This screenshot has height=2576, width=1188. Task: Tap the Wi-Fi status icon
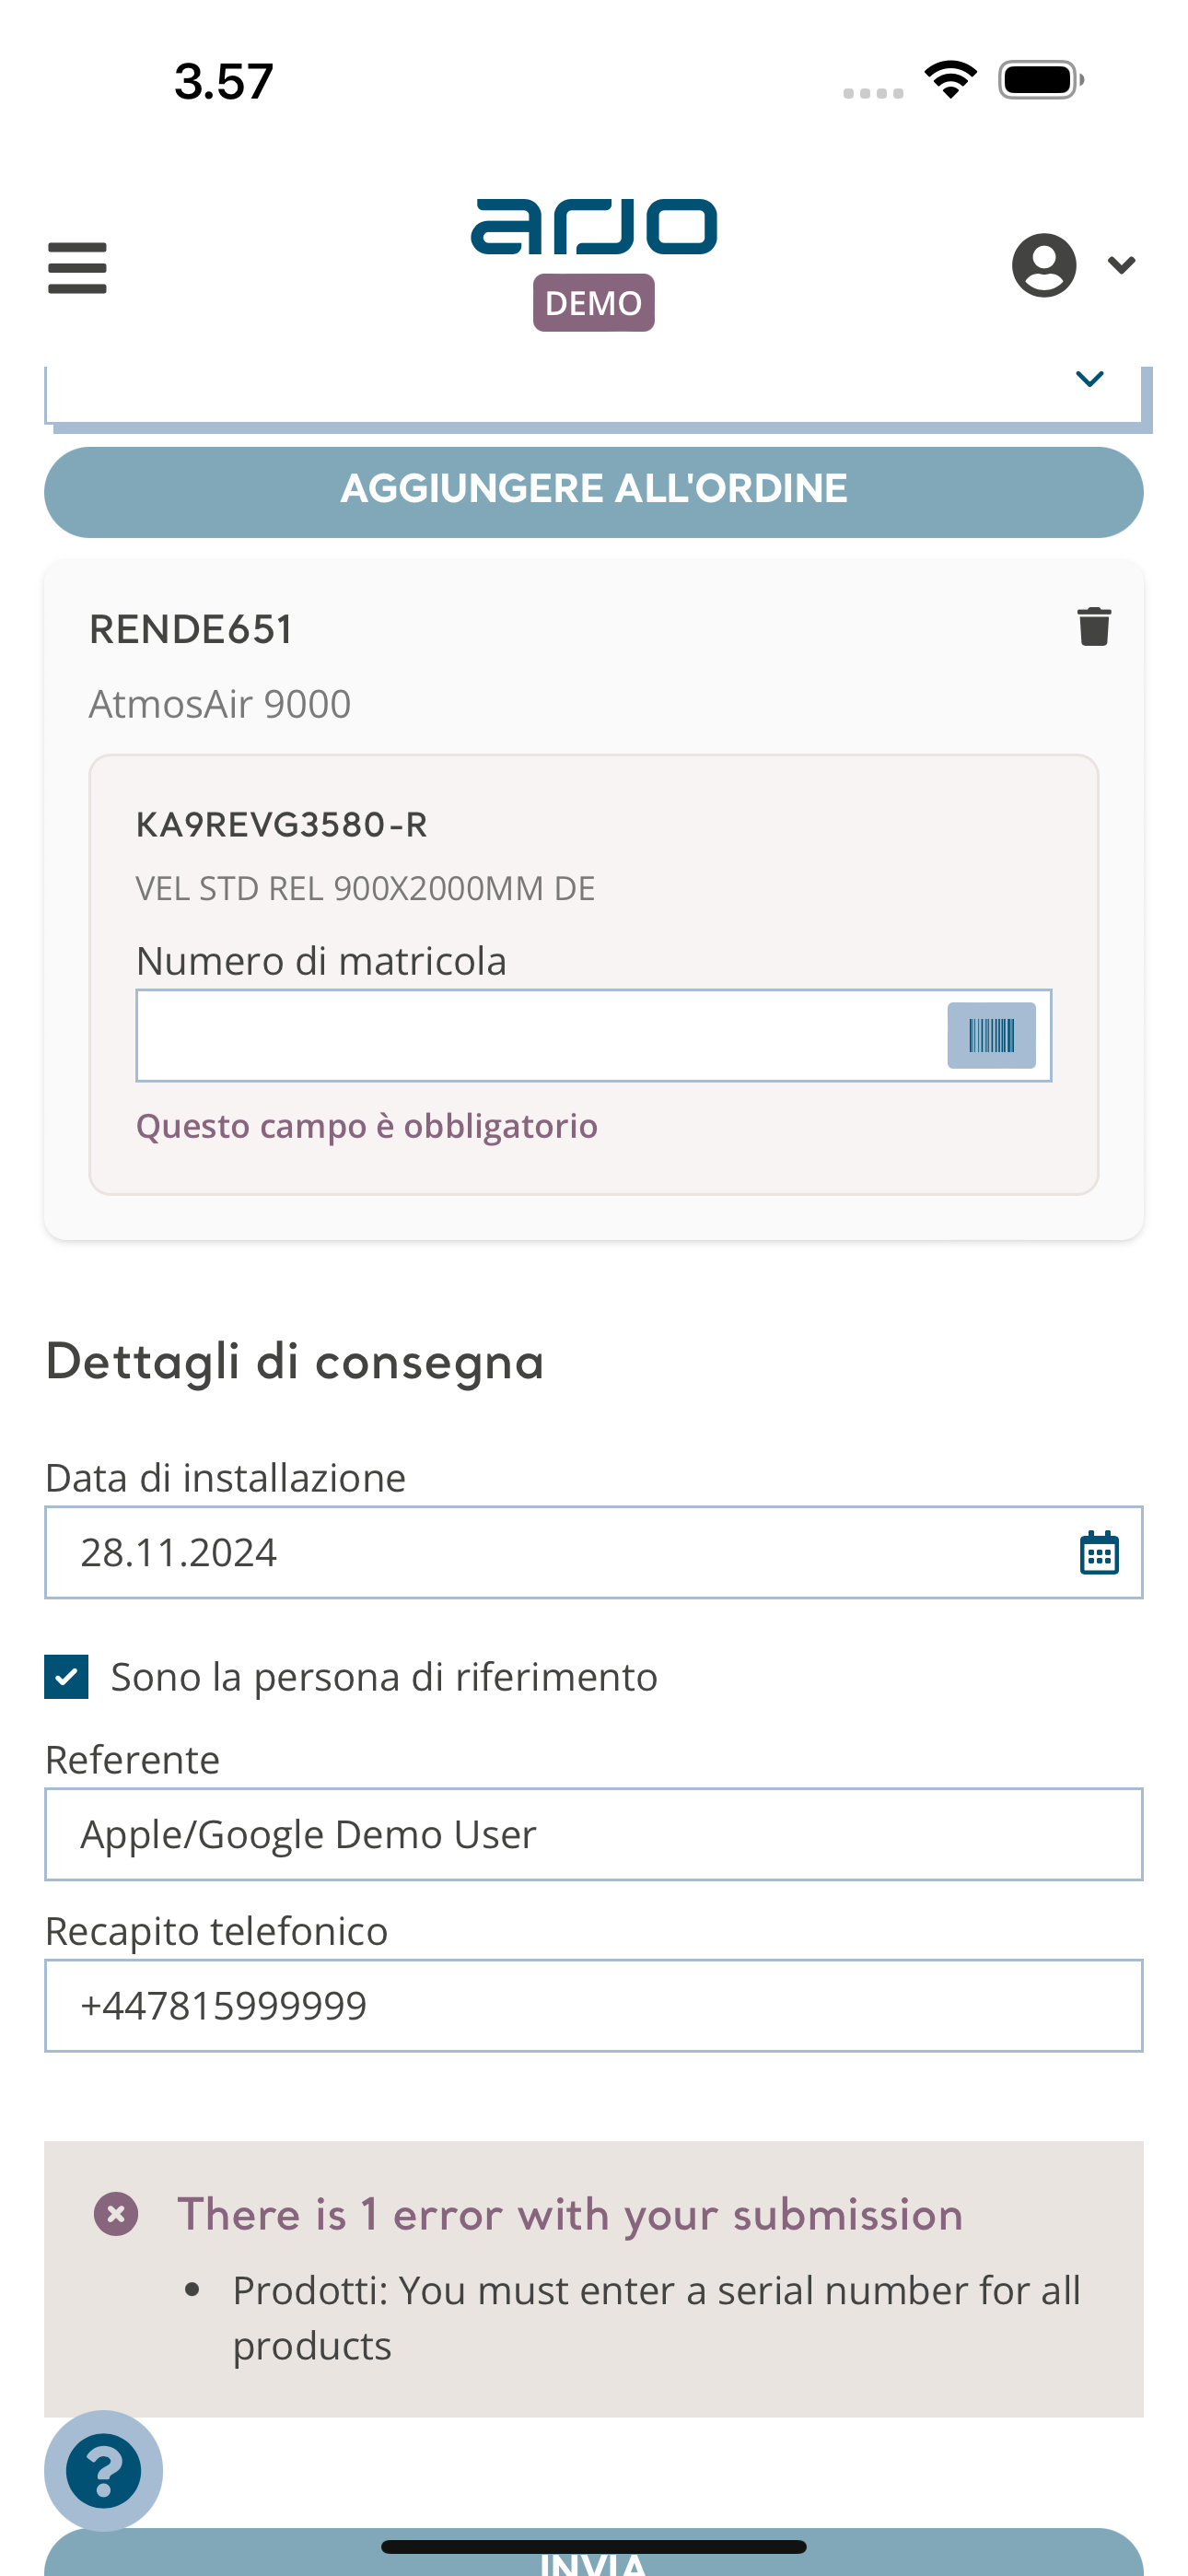point(950,80)
